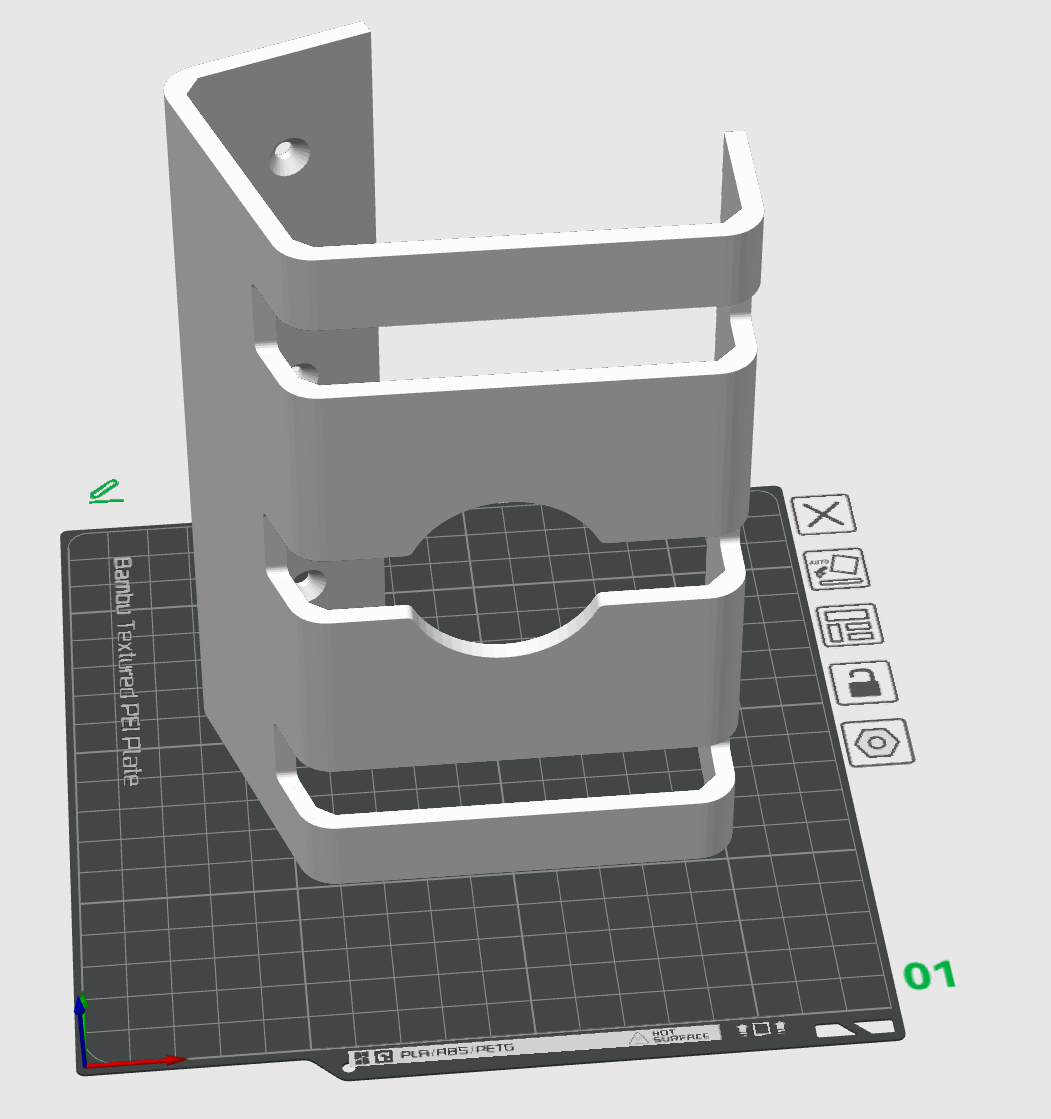
Task: Click the green plate number 01
Action: [x=930, y=975]
